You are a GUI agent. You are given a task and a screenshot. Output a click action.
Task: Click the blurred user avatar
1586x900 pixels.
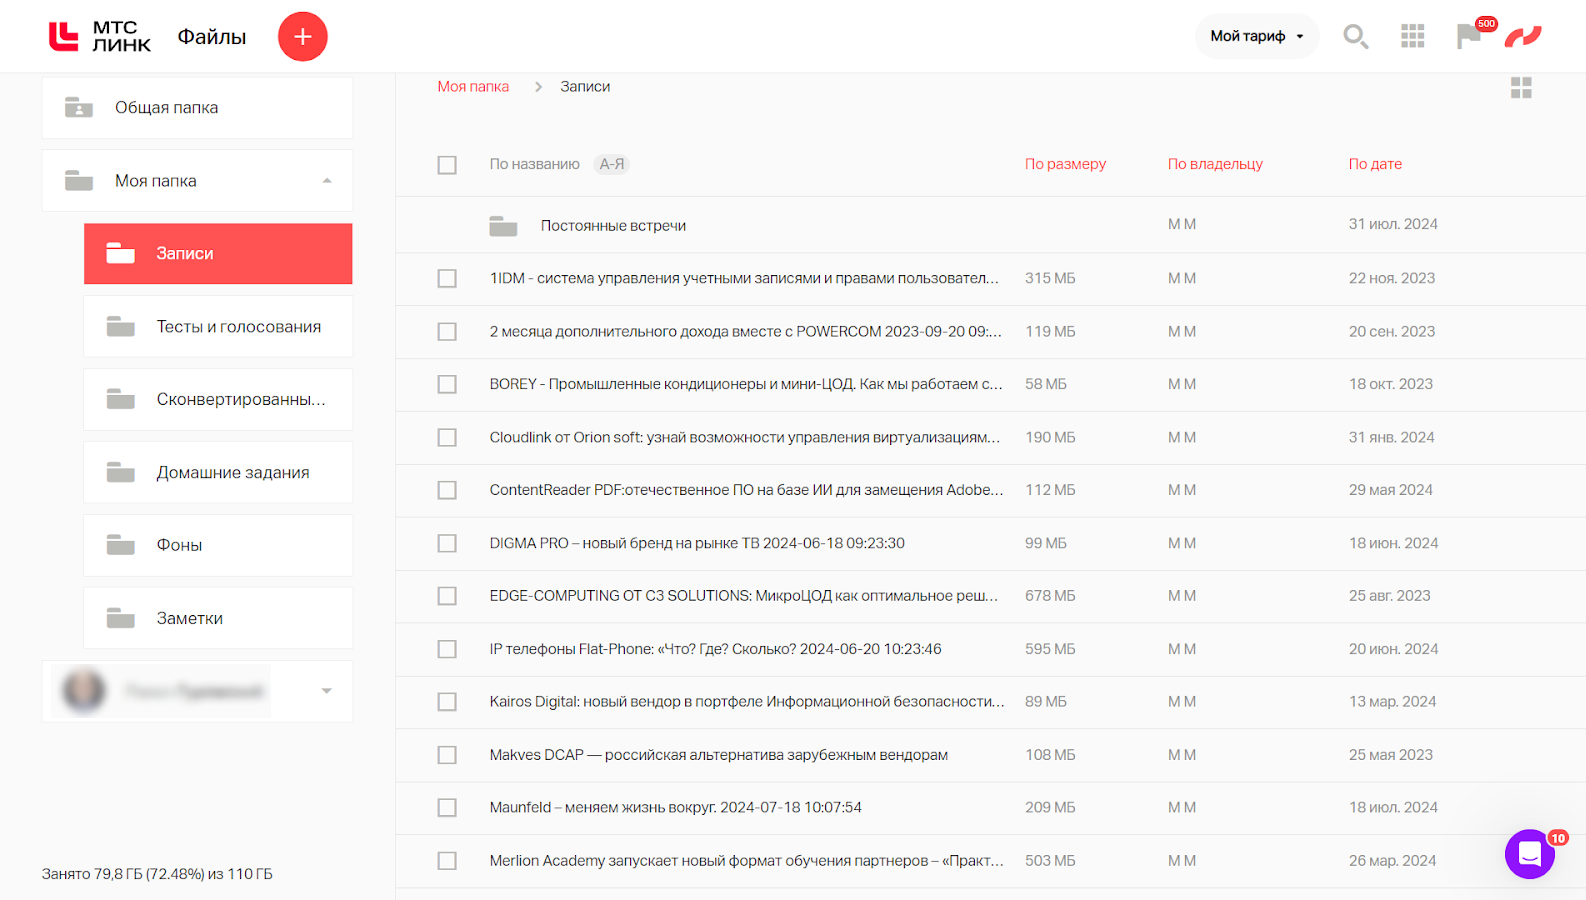click(x=84, y=691)
